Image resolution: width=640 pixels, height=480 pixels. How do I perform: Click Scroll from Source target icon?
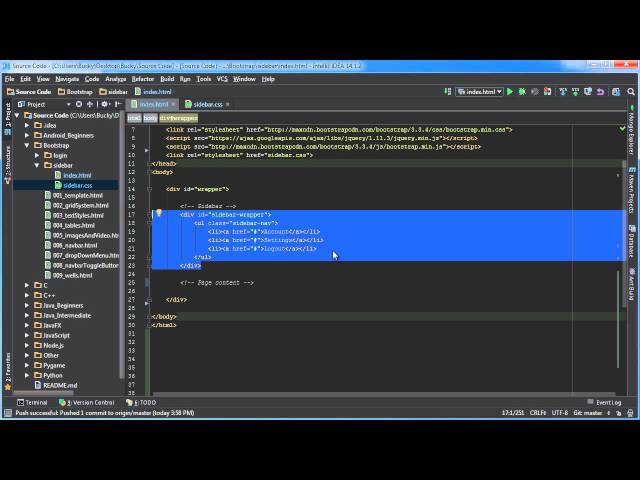pyautogui.click(x=79, y=104)
